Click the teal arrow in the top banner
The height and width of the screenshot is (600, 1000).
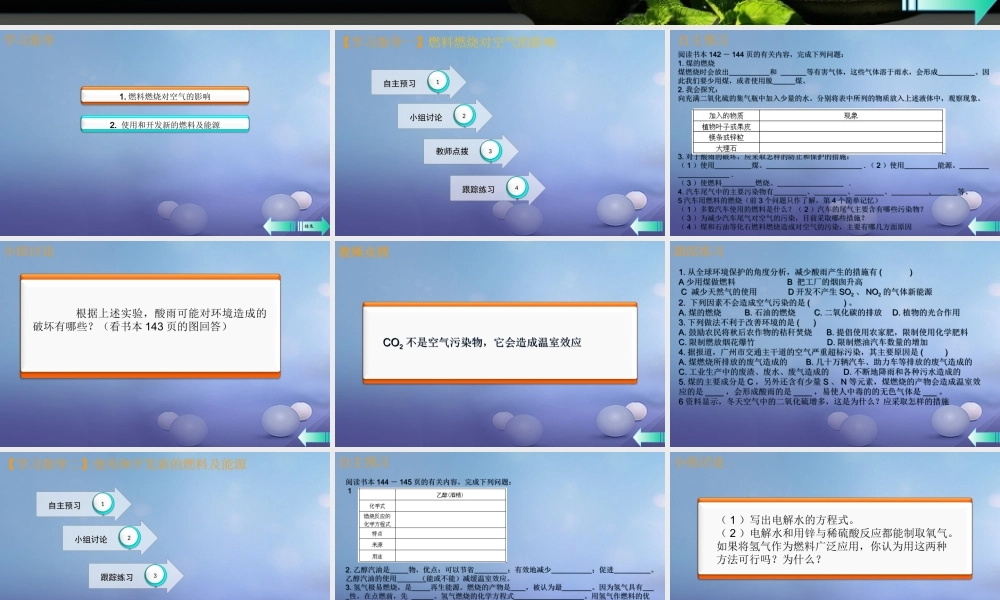950,9
